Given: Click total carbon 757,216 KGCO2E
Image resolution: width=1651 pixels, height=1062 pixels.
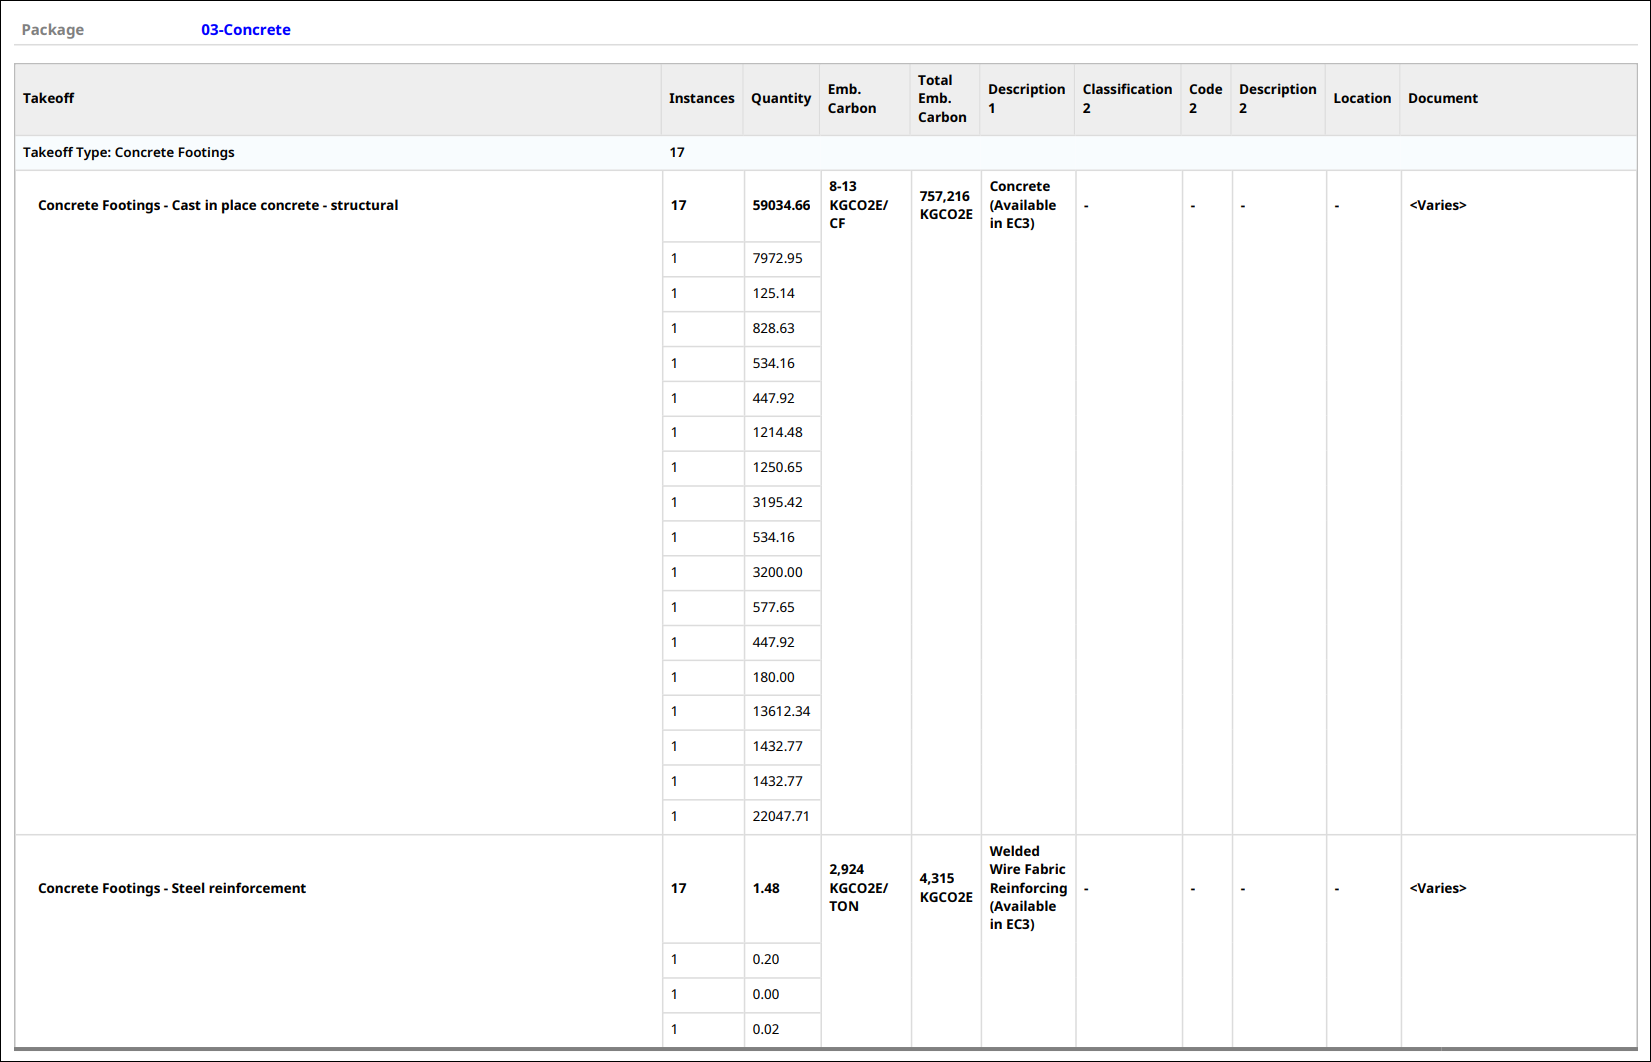Looking at the screenshot, I should point(946,205).
